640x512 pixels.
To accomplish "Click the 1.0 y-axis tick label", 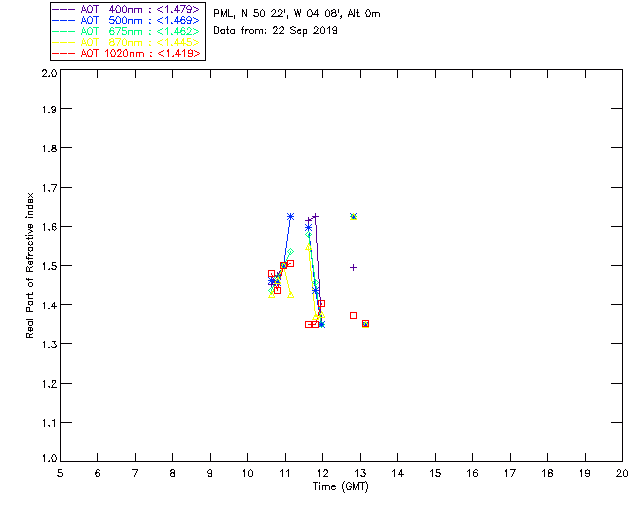I will 49,458.
